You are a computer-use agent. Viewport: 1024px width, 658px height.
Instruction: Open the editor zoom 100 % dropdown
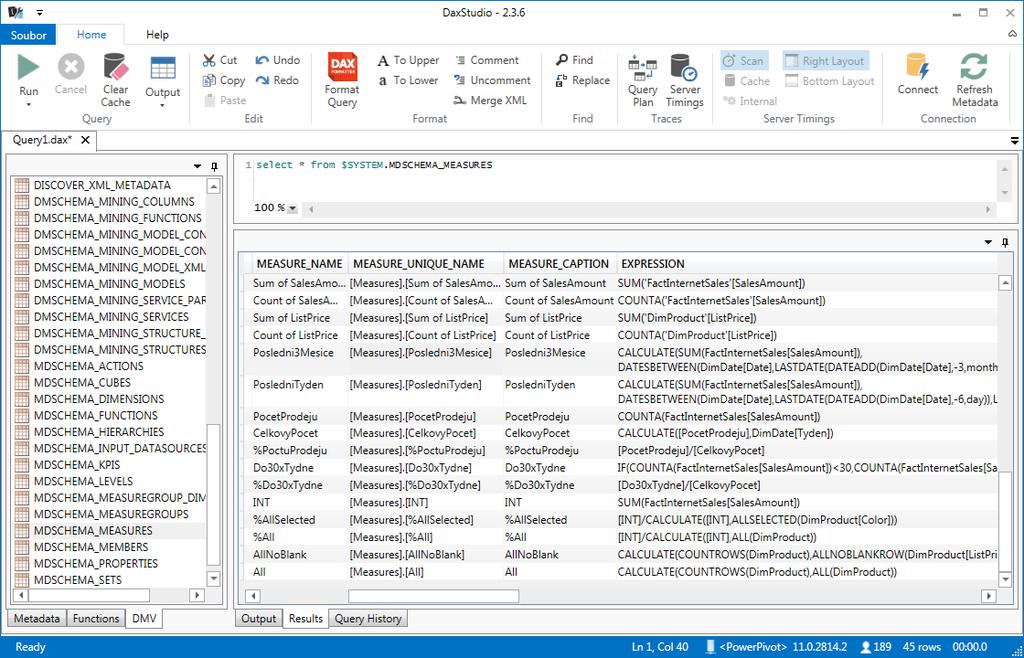point(293,209)
